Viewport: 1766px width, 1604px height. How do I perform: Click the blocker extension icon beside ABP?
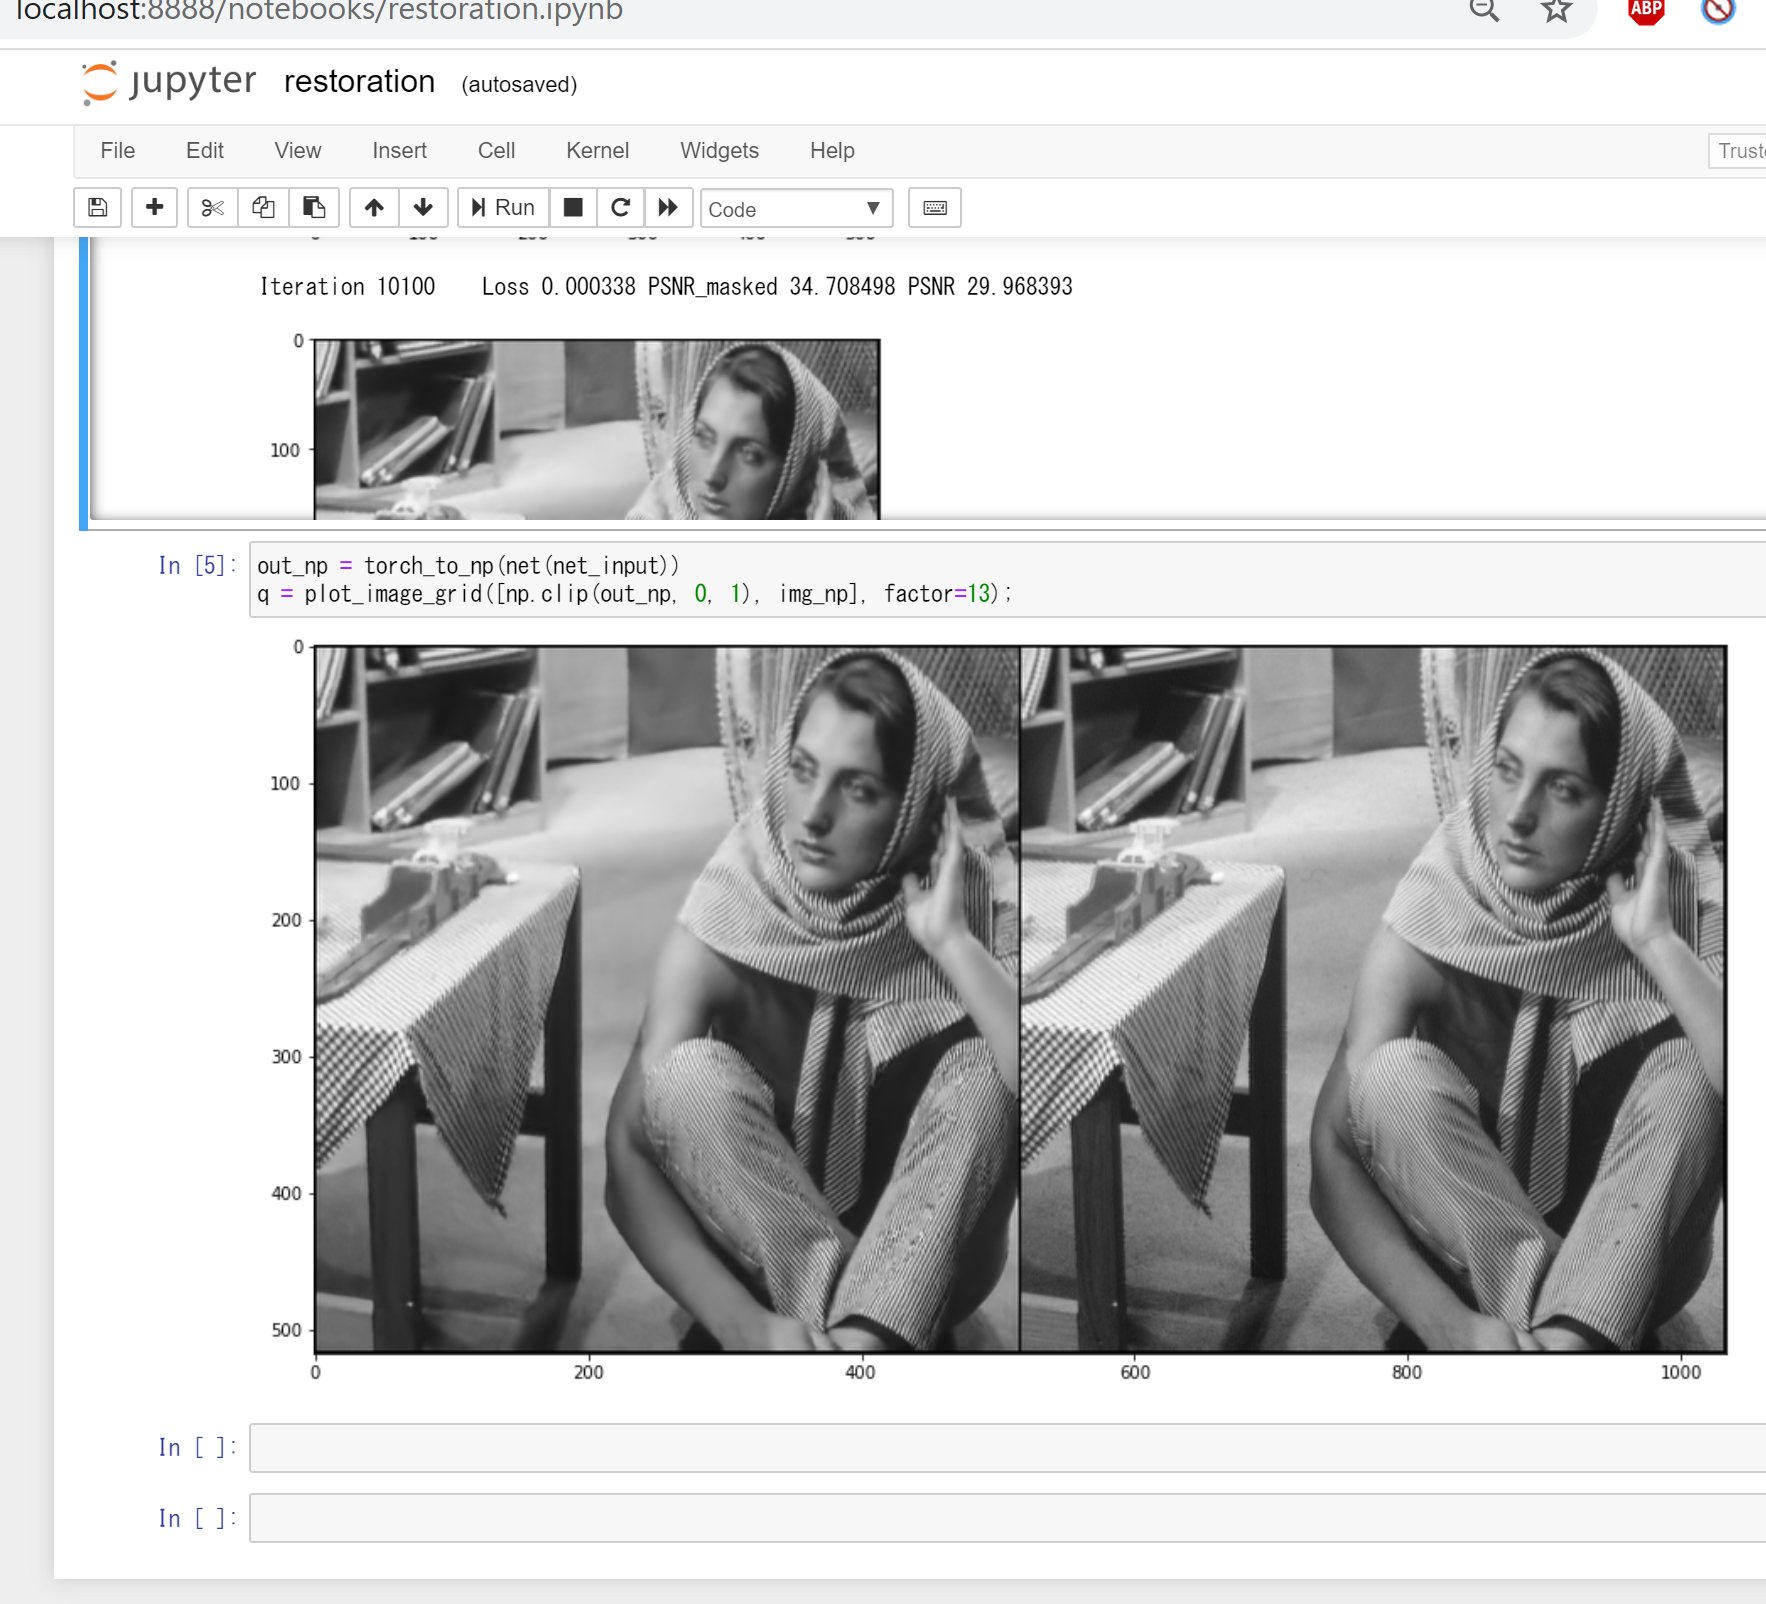tap(1718, 10)
